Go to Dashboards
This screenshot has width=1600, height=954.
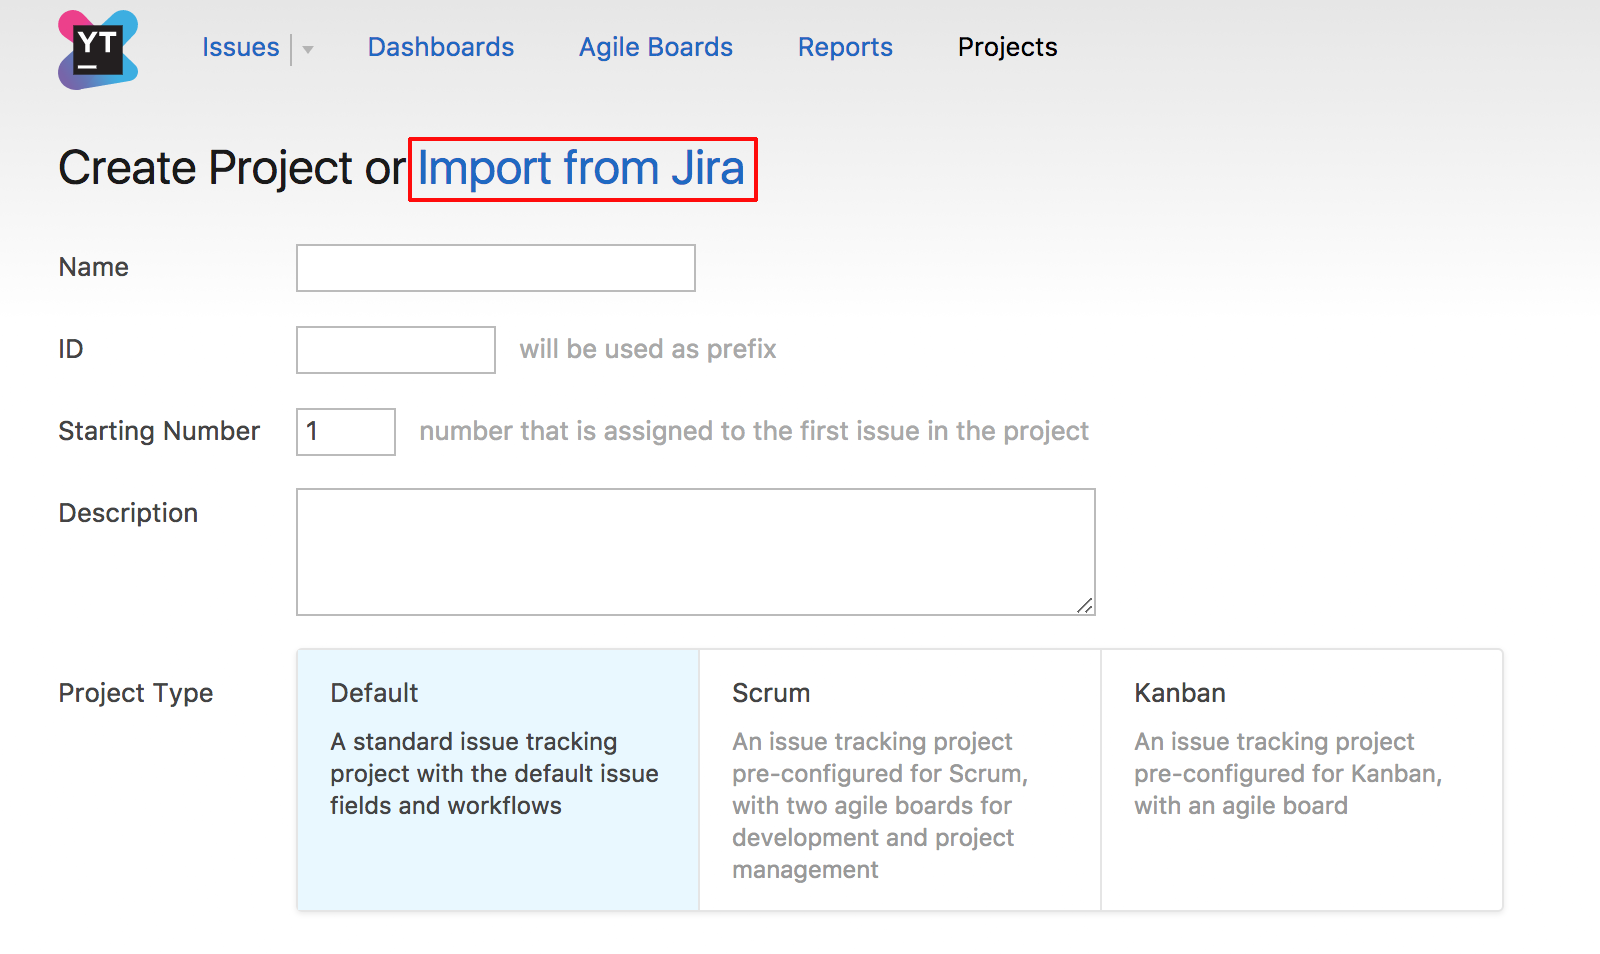coord(441,47)
